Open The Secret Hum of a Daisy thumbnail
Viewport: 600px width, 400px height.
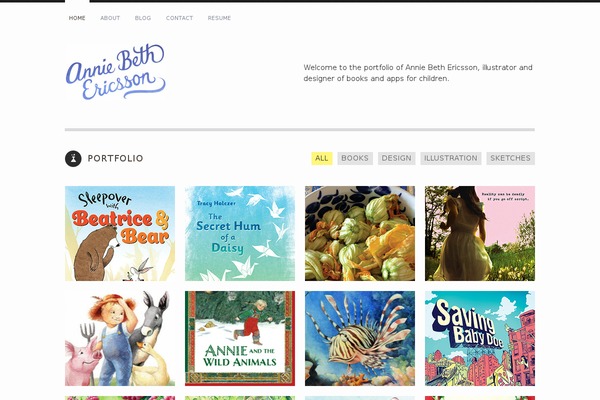(x=240, y=233)
